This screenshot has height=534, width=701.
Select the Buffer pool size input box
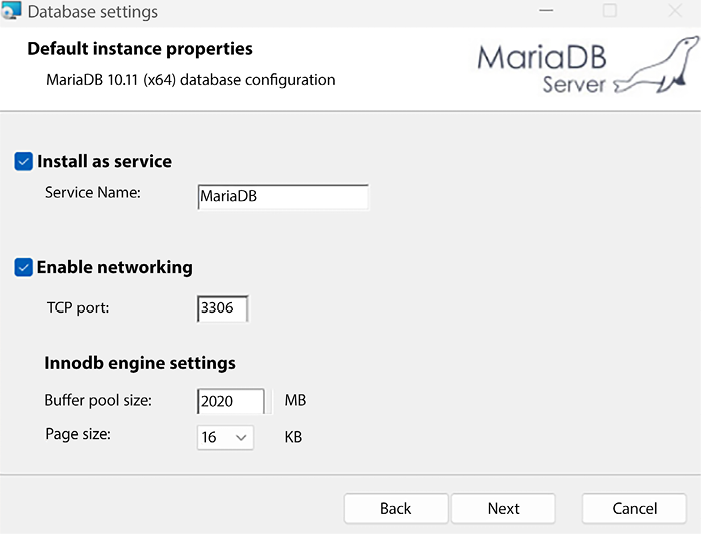(x=231, y=402)
